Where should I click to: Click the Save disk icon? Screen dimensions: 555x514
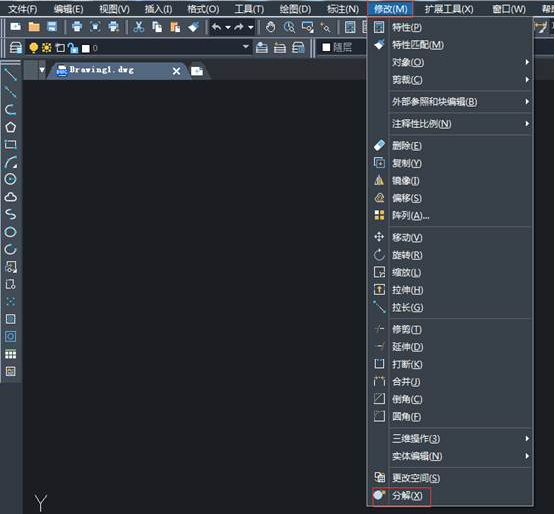pyautogui.click(x=52, y=27)
